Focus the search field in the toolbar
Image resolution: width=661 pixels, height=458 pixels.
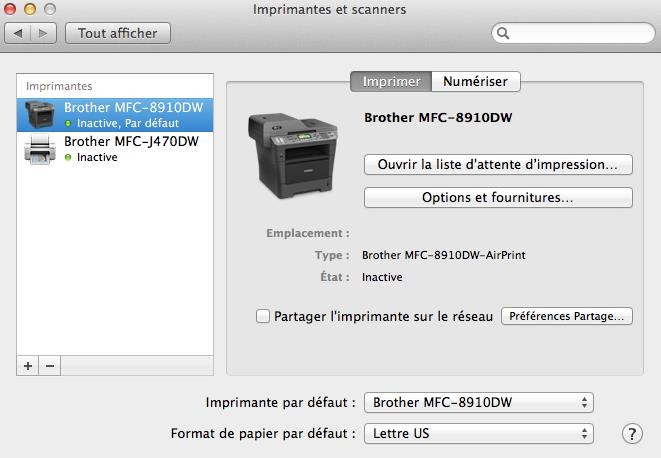click(x=573, y=33)
